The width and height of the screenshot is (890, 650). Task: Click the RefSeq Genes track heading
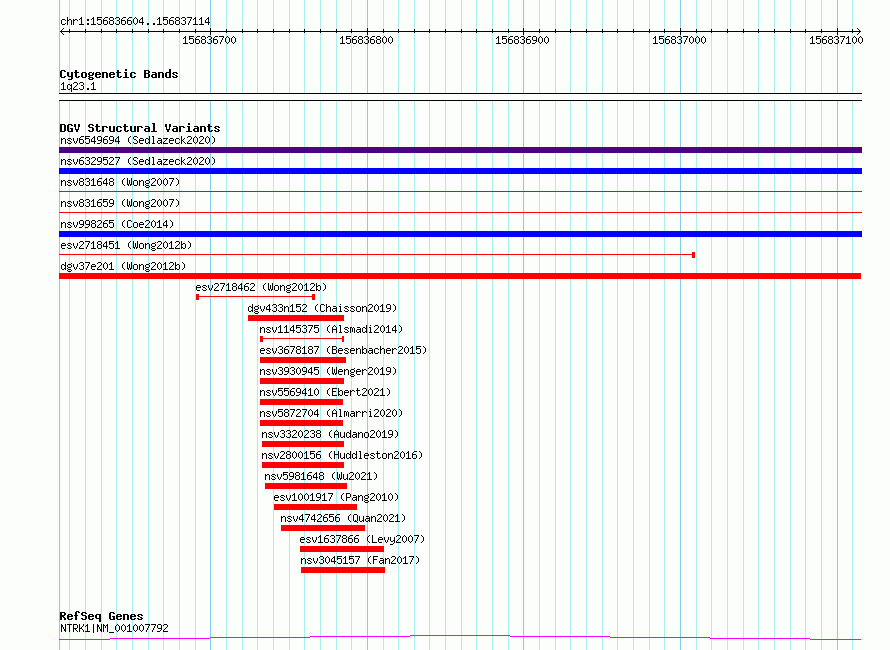pos(102,616)
